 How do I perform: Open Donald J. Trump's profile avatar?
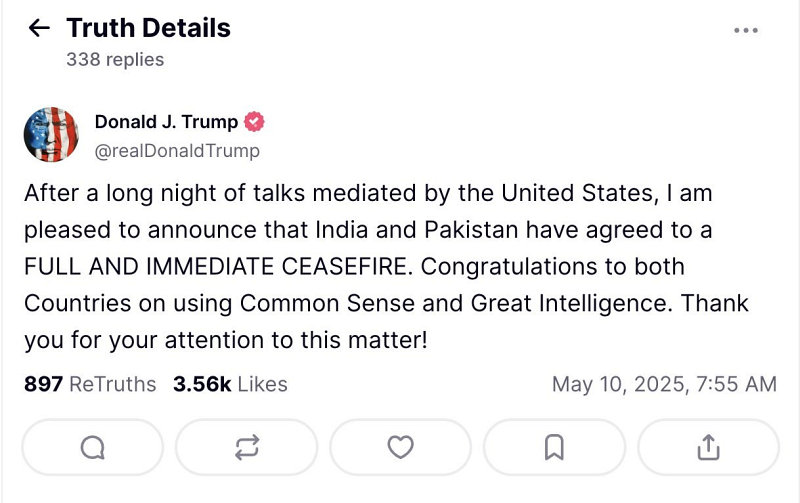pyautogui.click(x=51, y=134)
